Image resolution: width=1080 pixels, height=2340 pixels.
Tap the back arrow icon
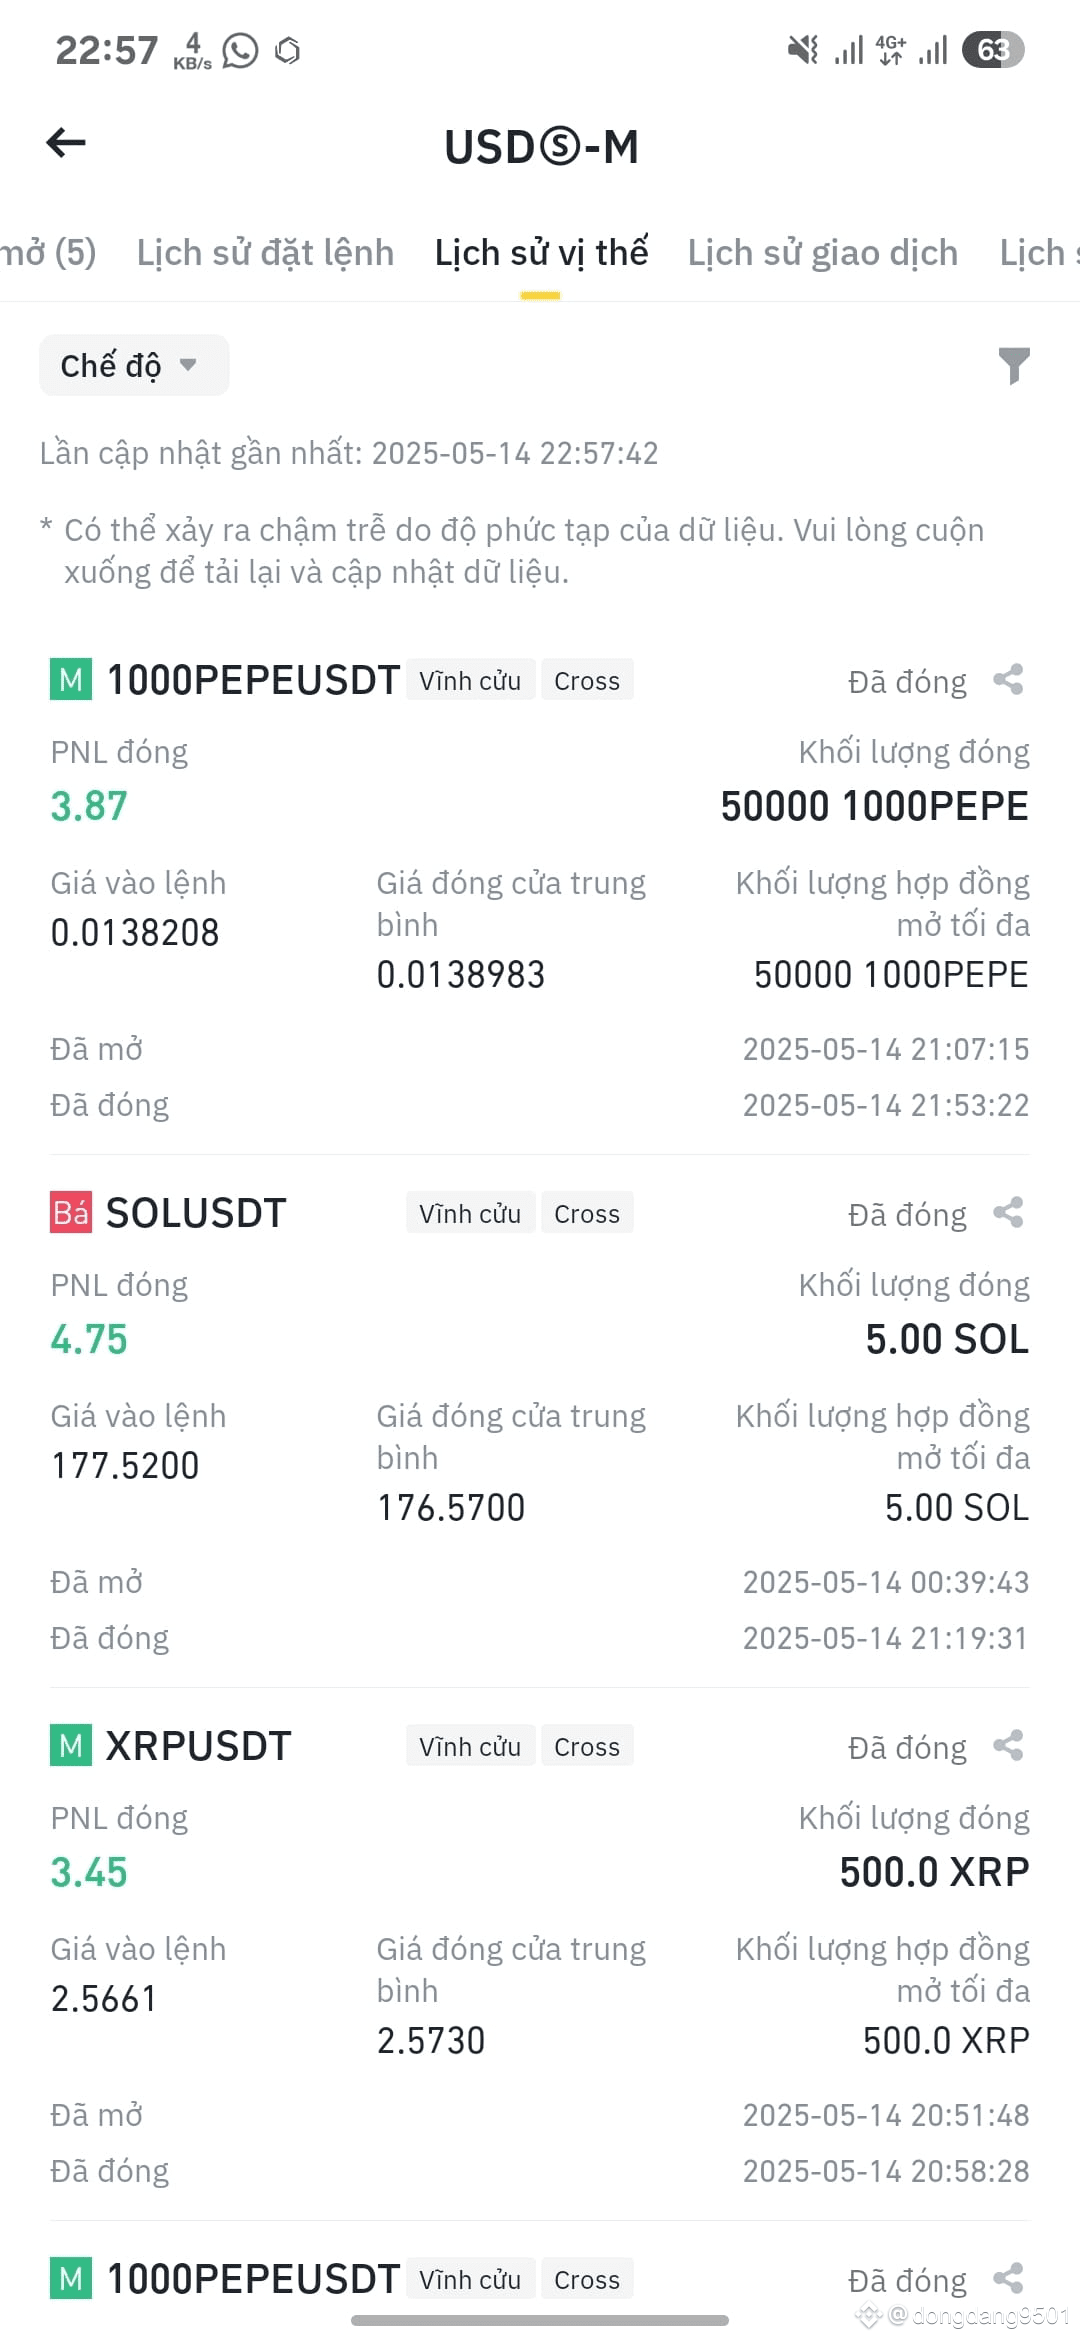click(x=66, y=143)
